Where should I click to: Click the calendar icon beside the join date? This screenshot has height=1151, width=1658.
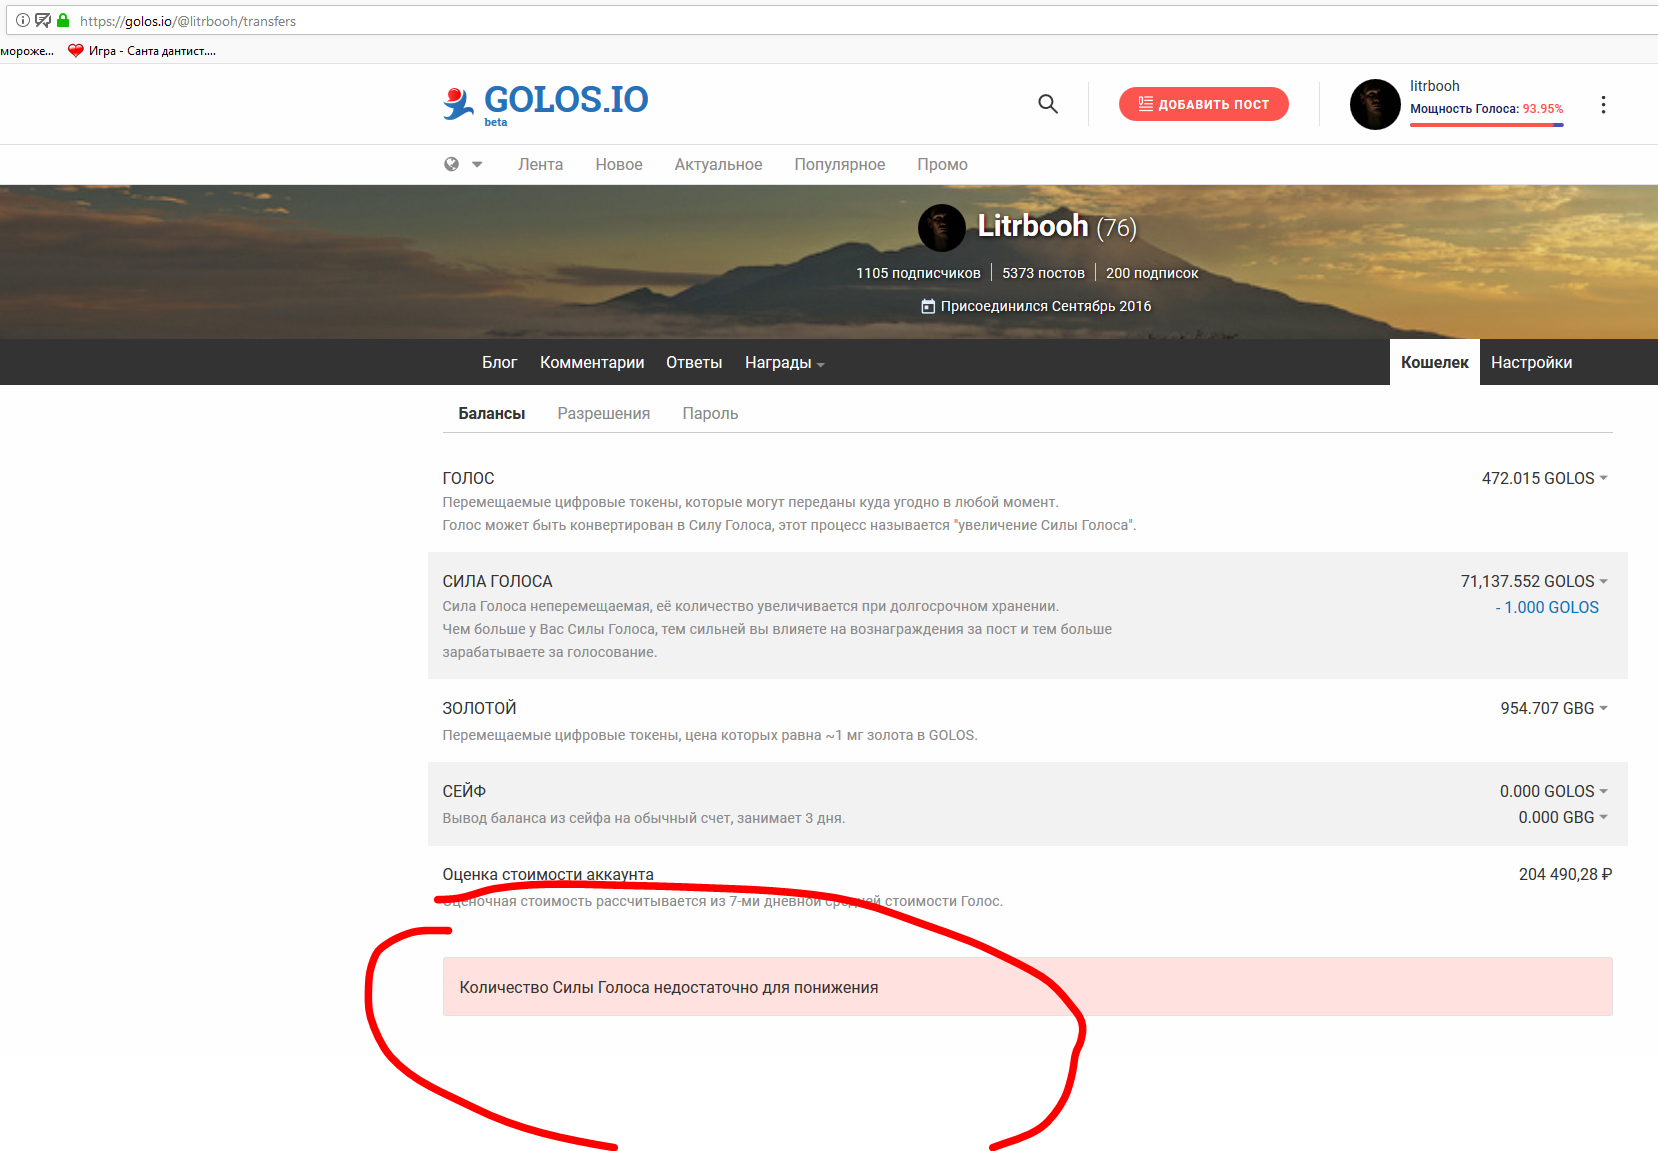(x=928, y=306)
